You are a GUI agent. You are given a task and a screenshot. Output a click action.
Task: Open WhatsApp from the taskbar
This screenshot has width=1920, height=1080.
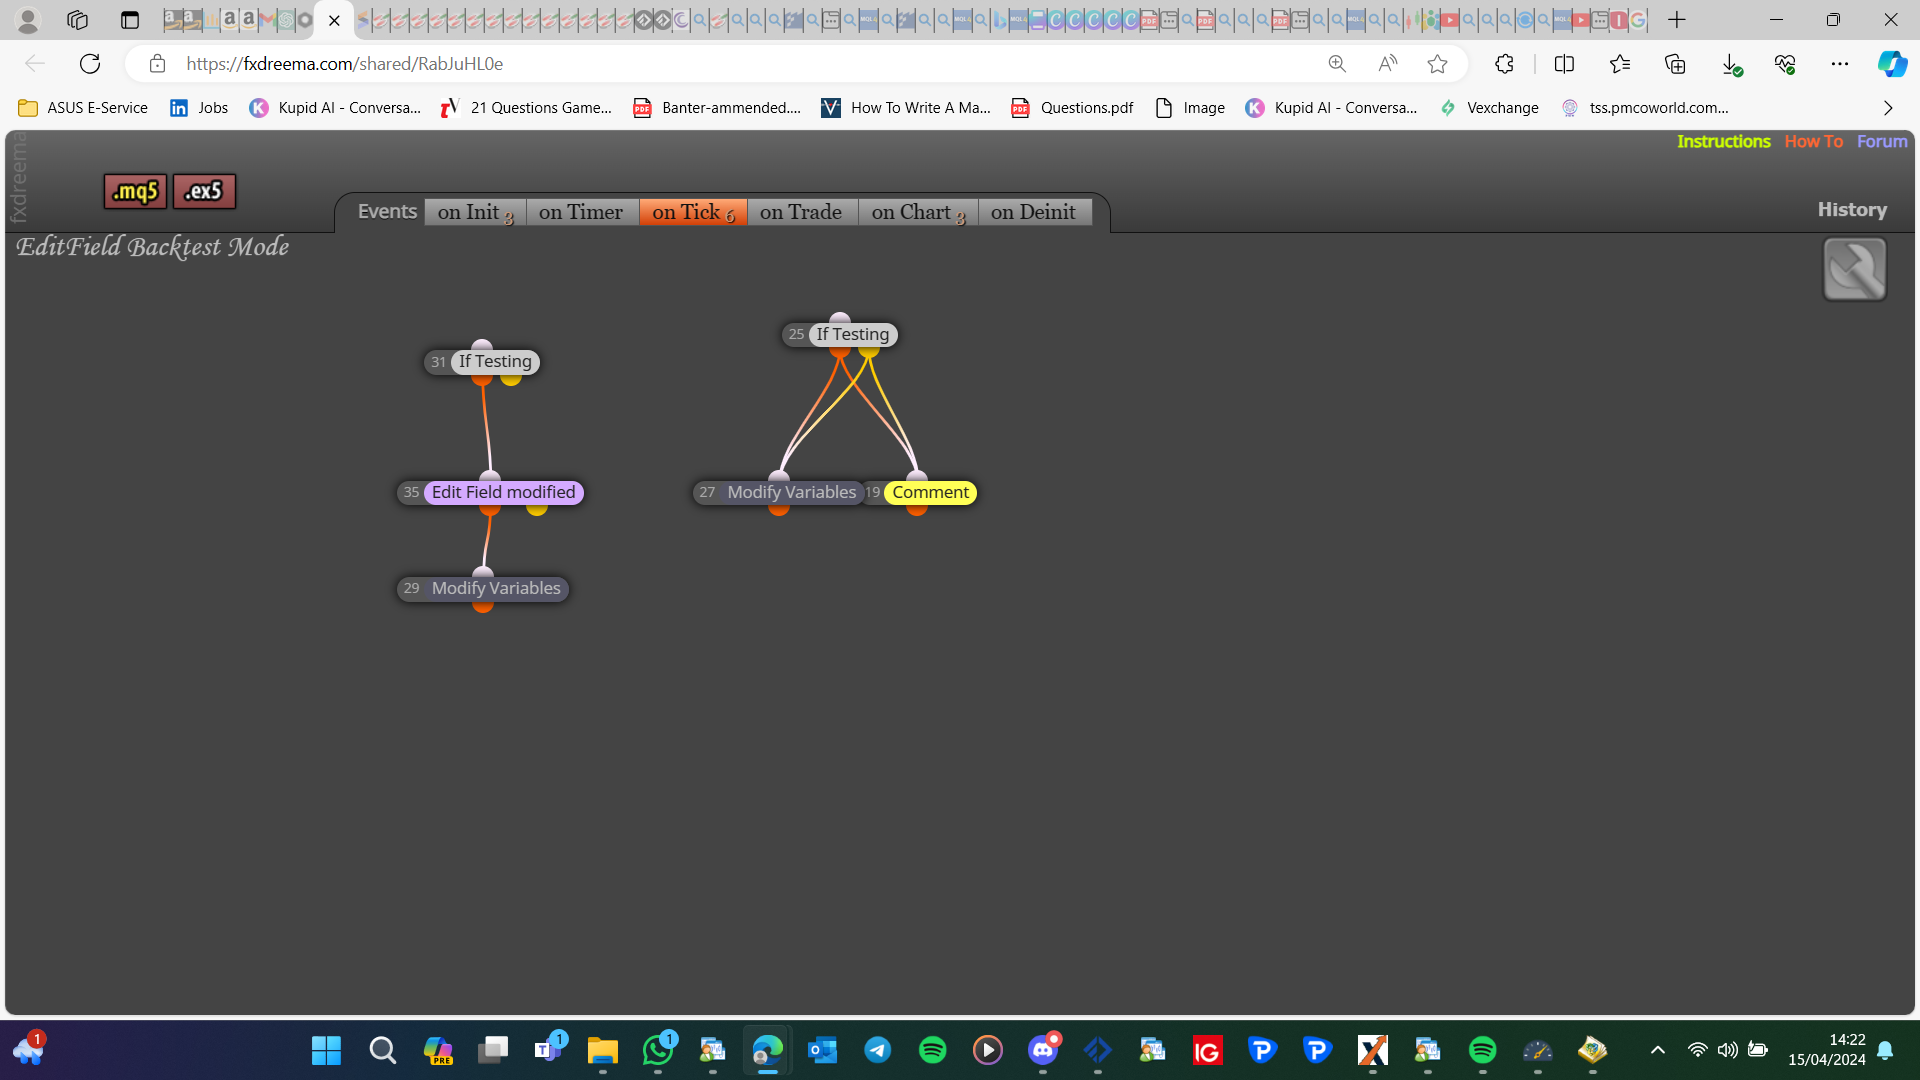pos(658,1050)
